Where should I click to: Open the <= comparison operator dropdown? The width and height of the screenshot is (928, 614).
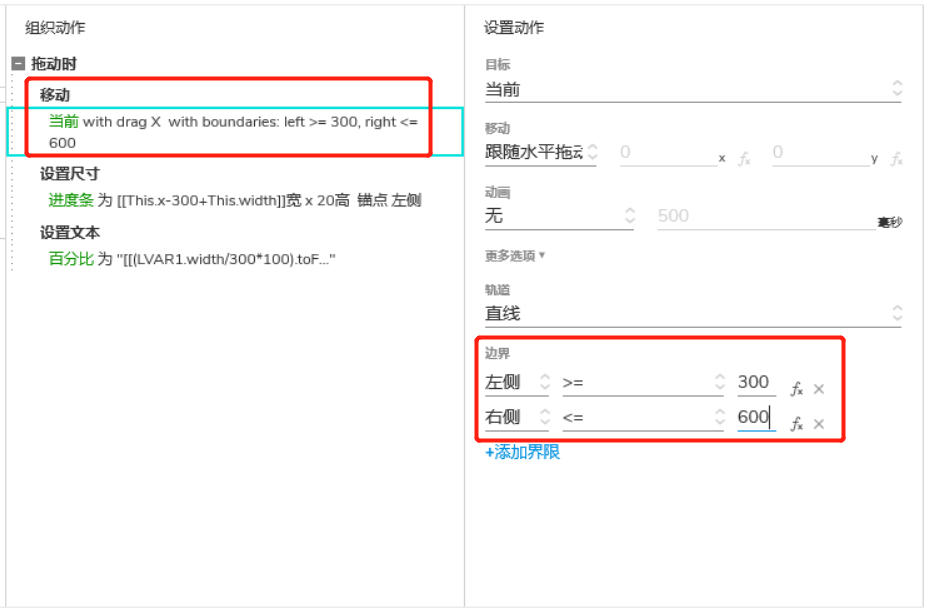tap(643, 417)
